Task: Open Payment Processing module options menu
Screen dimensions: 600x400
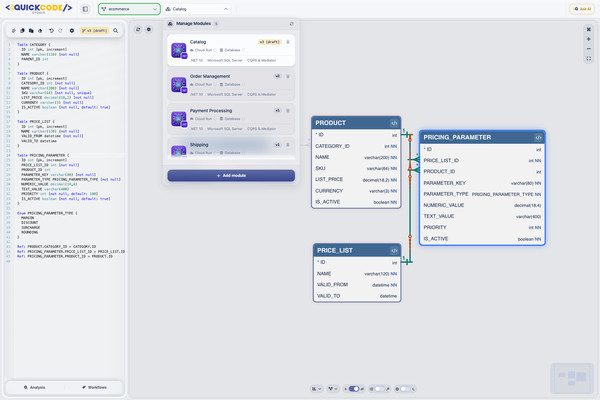Action: point(288,111)
